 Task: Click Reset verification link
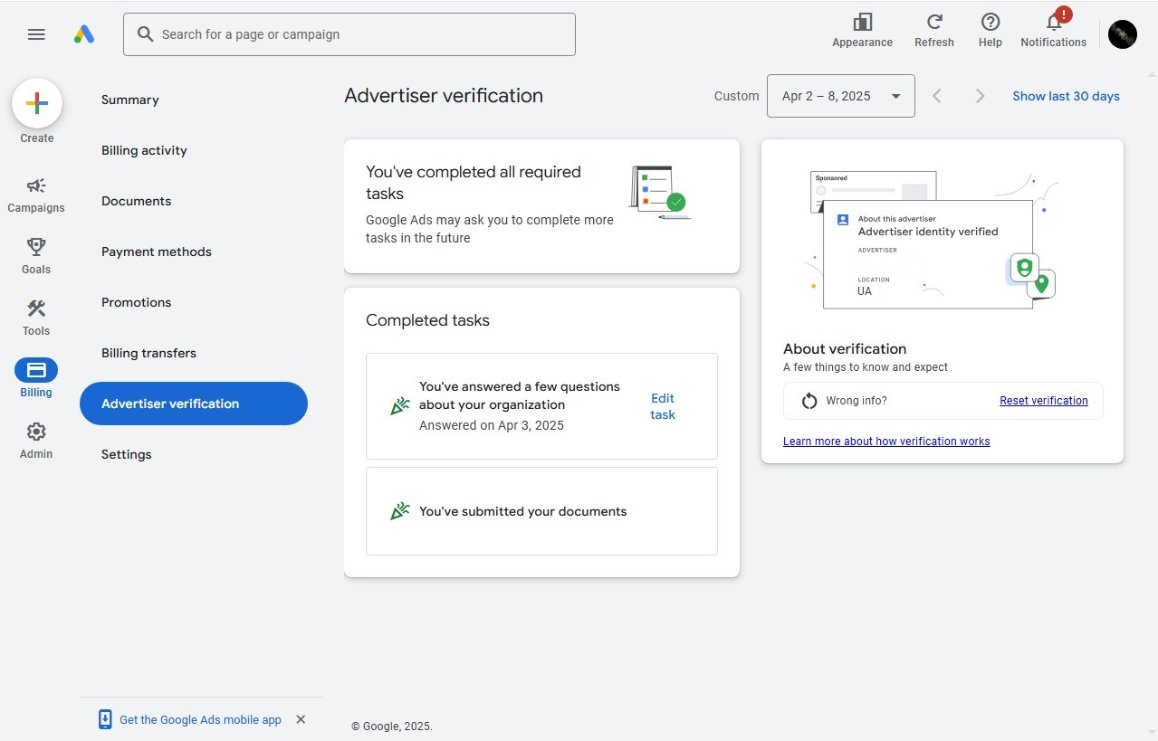[x=1044, y=400]
